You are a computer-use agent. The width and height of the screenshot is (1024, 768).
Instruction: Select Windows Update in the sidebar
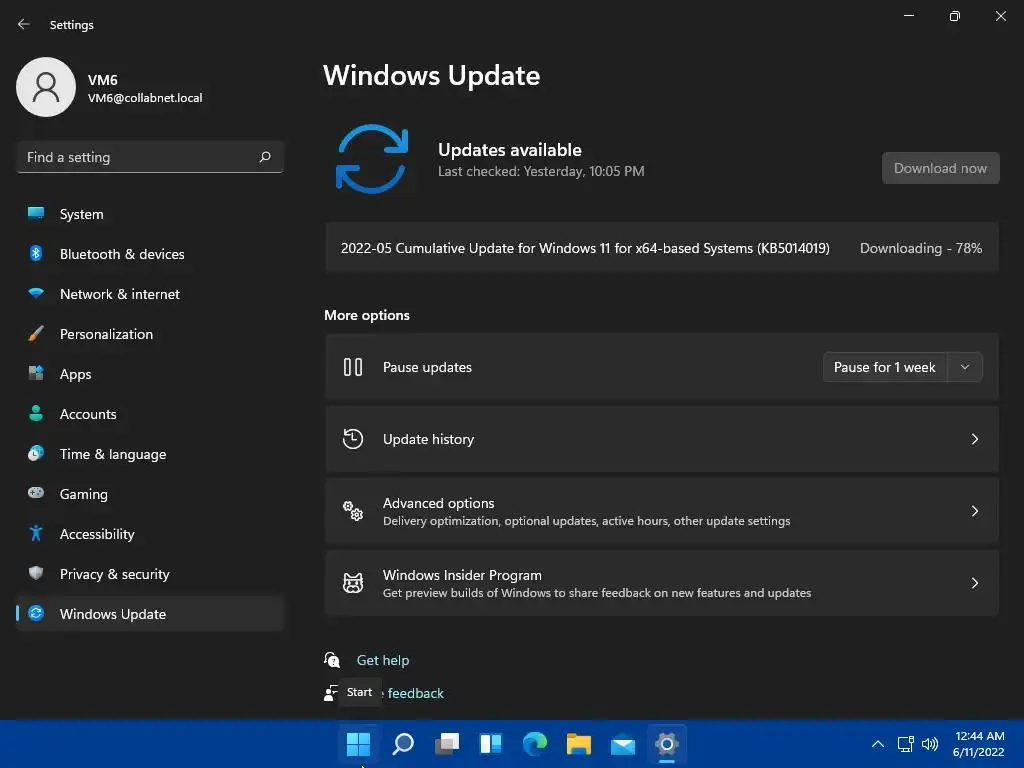coord(150,614)
